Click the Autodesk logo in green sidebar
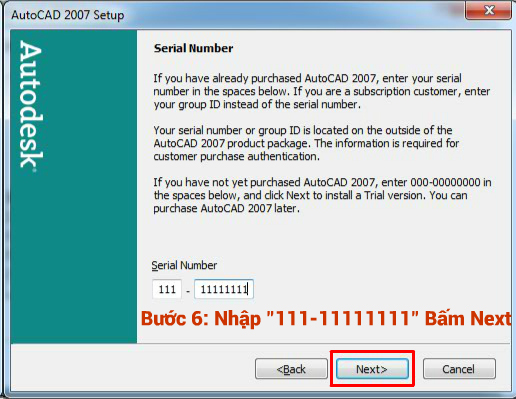Image resolution: width=516 pixels, height=399 pixels. pyautogui.click(x=31, y=106)
